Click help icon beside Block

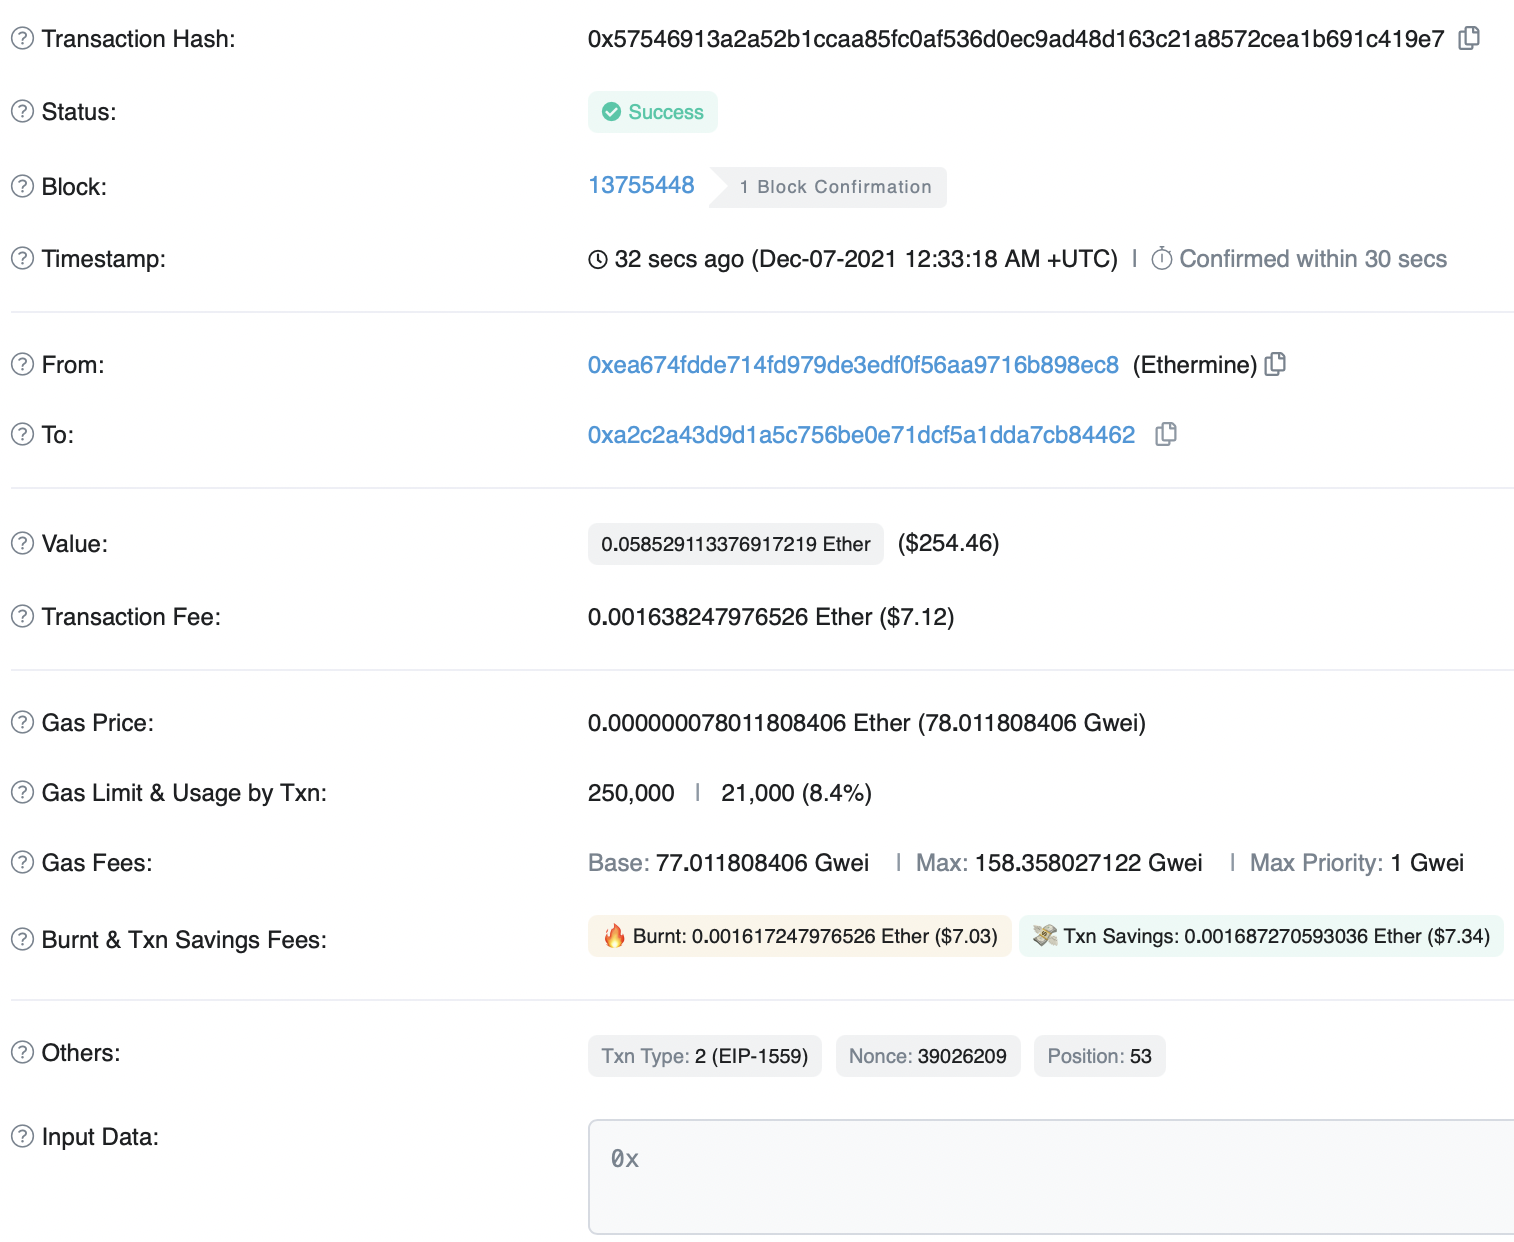pyautogui.click(x=22, y=186)
